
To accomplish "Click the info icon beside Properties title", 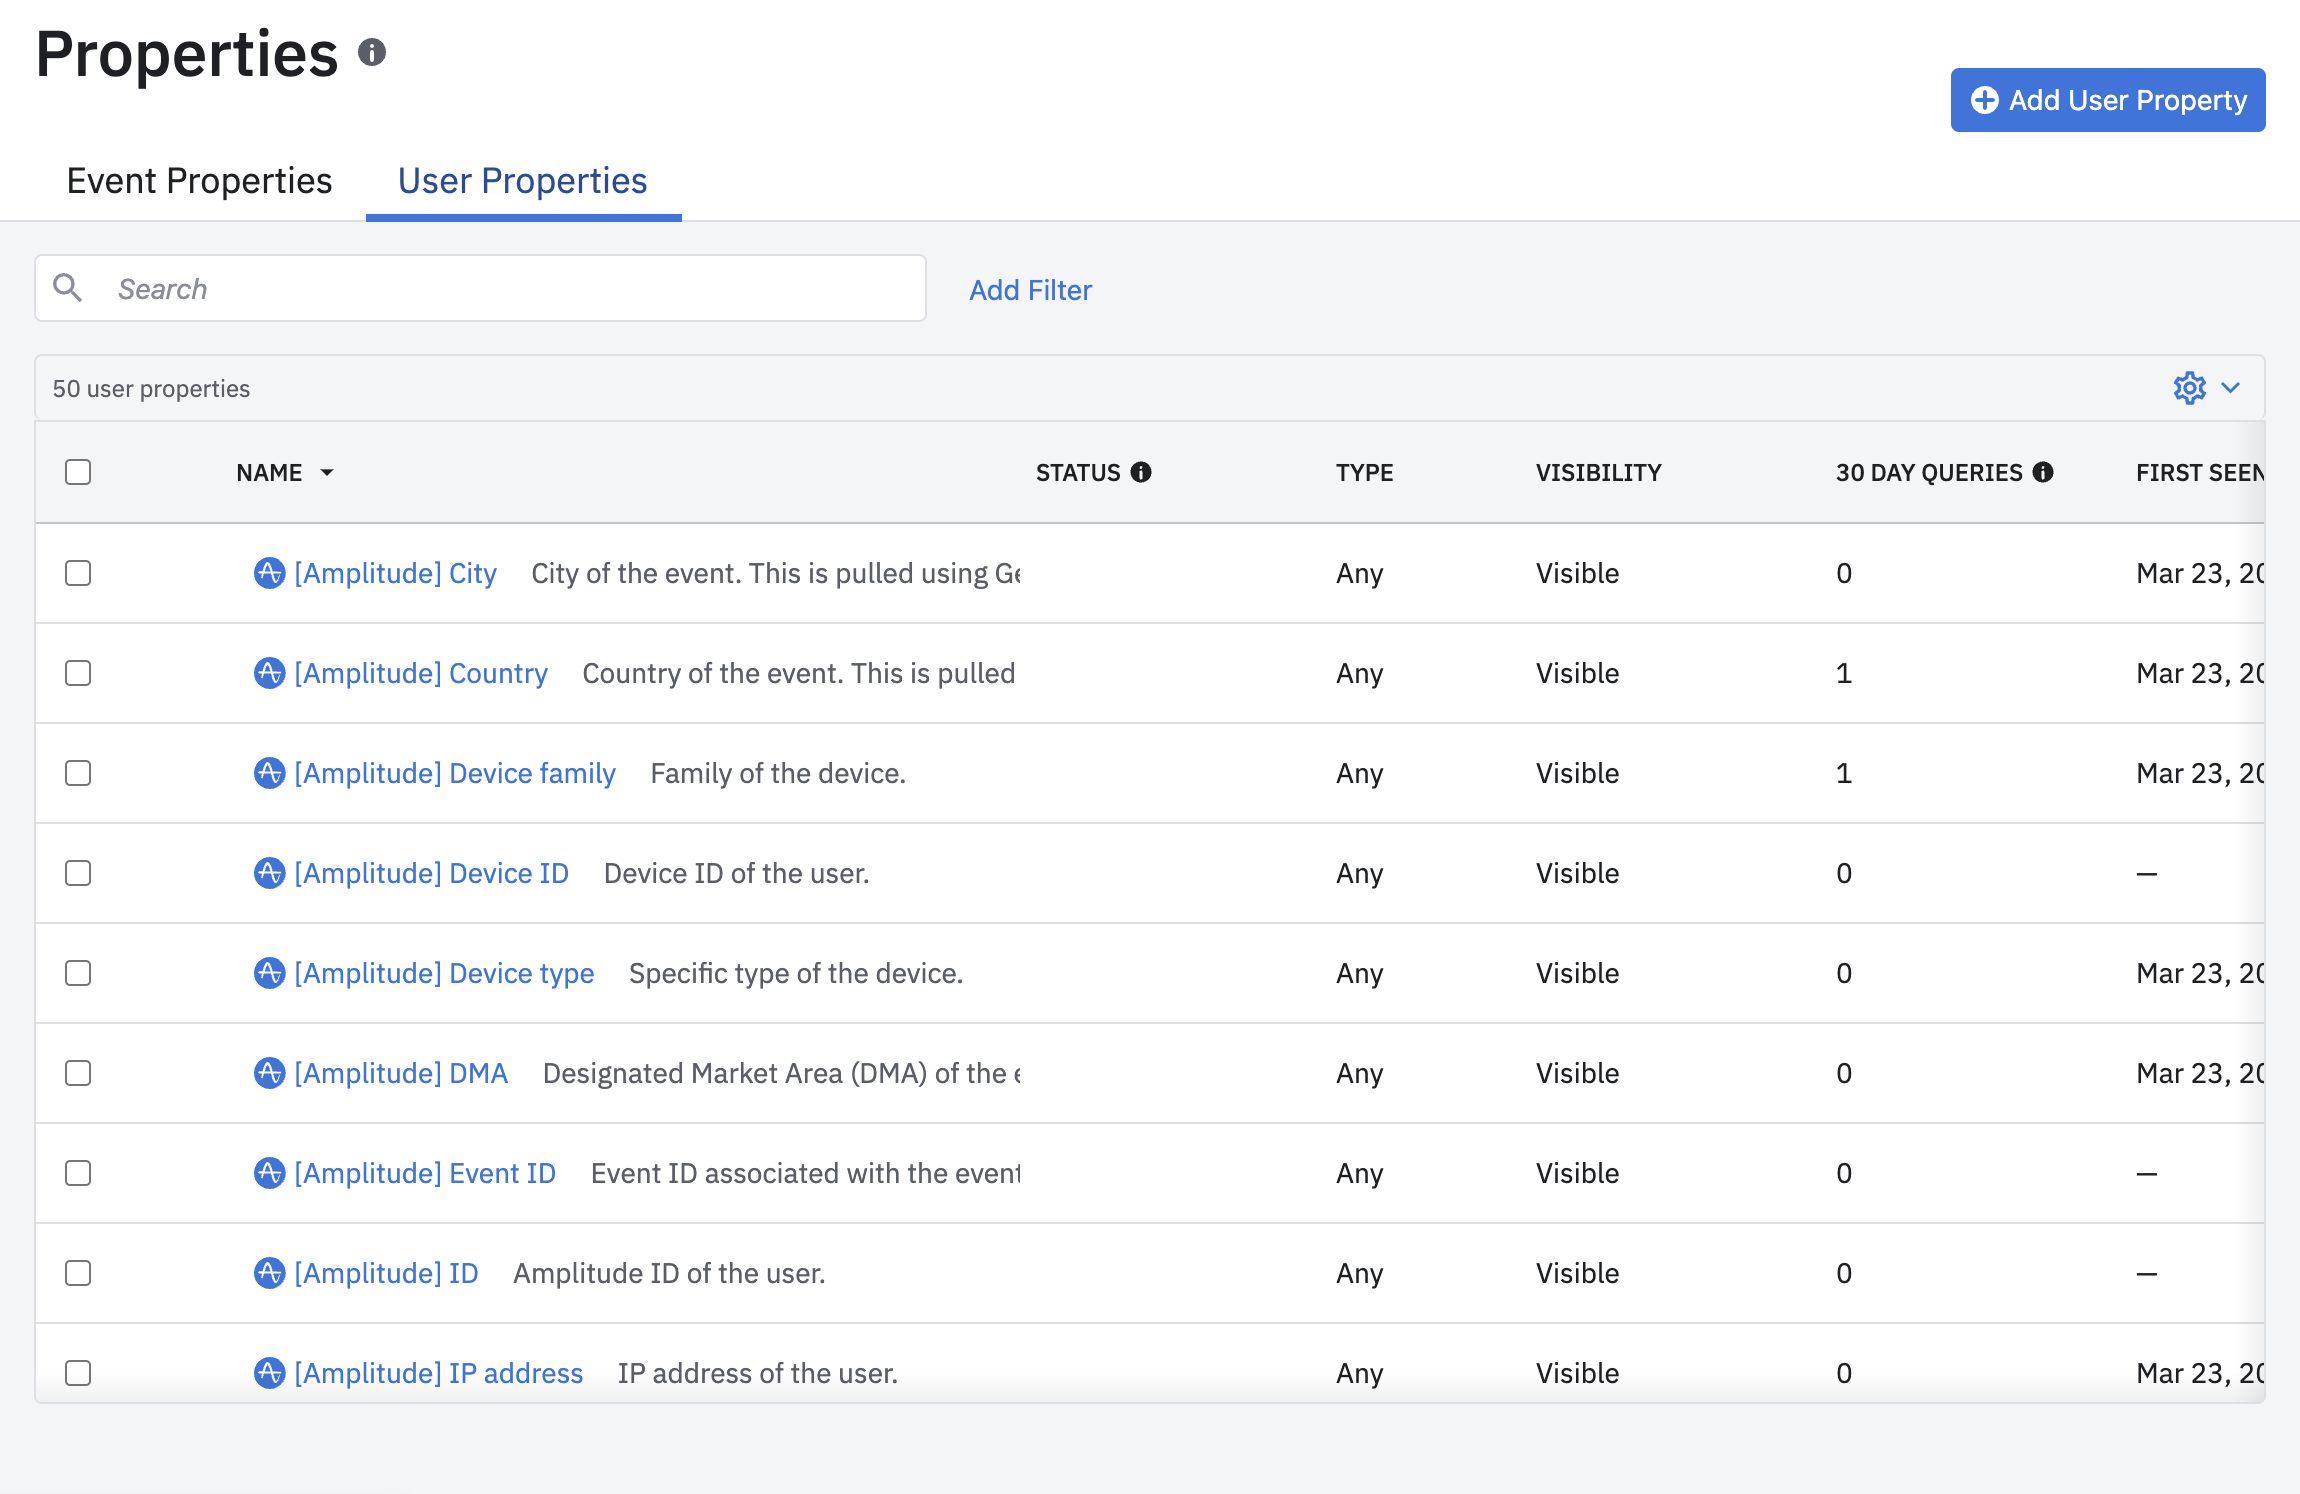I will (372, 52).
